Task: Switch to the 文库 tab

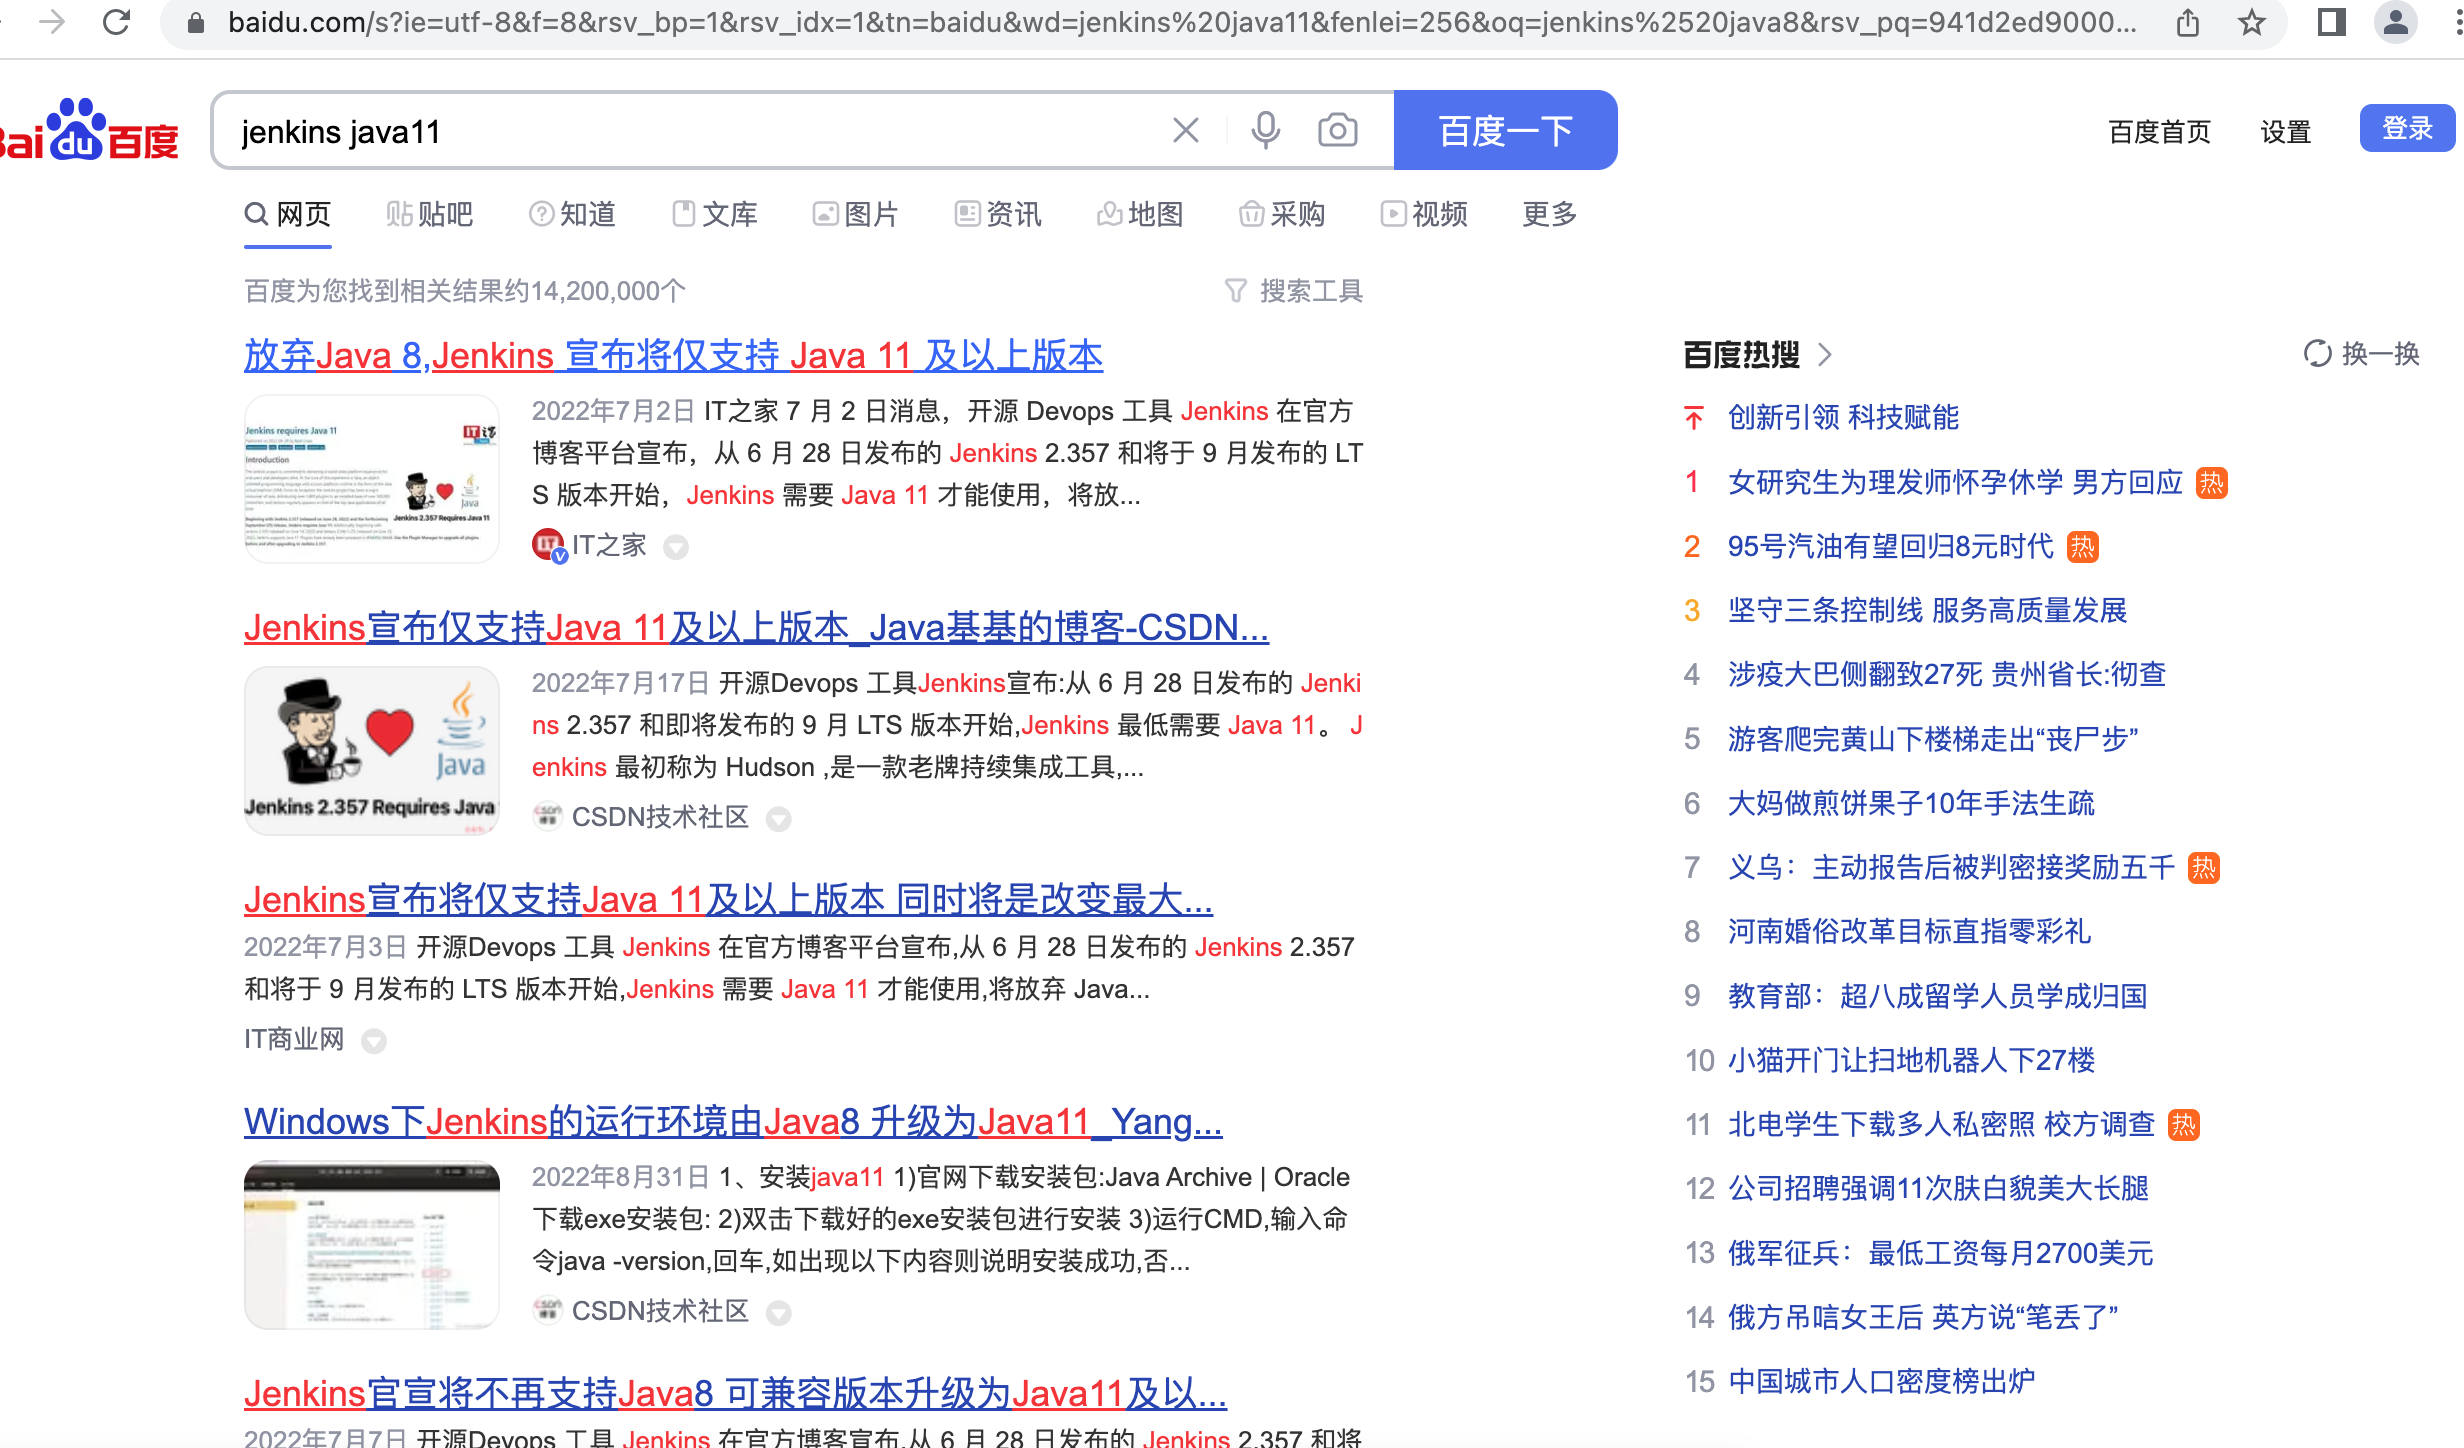Action: point(714,214)
